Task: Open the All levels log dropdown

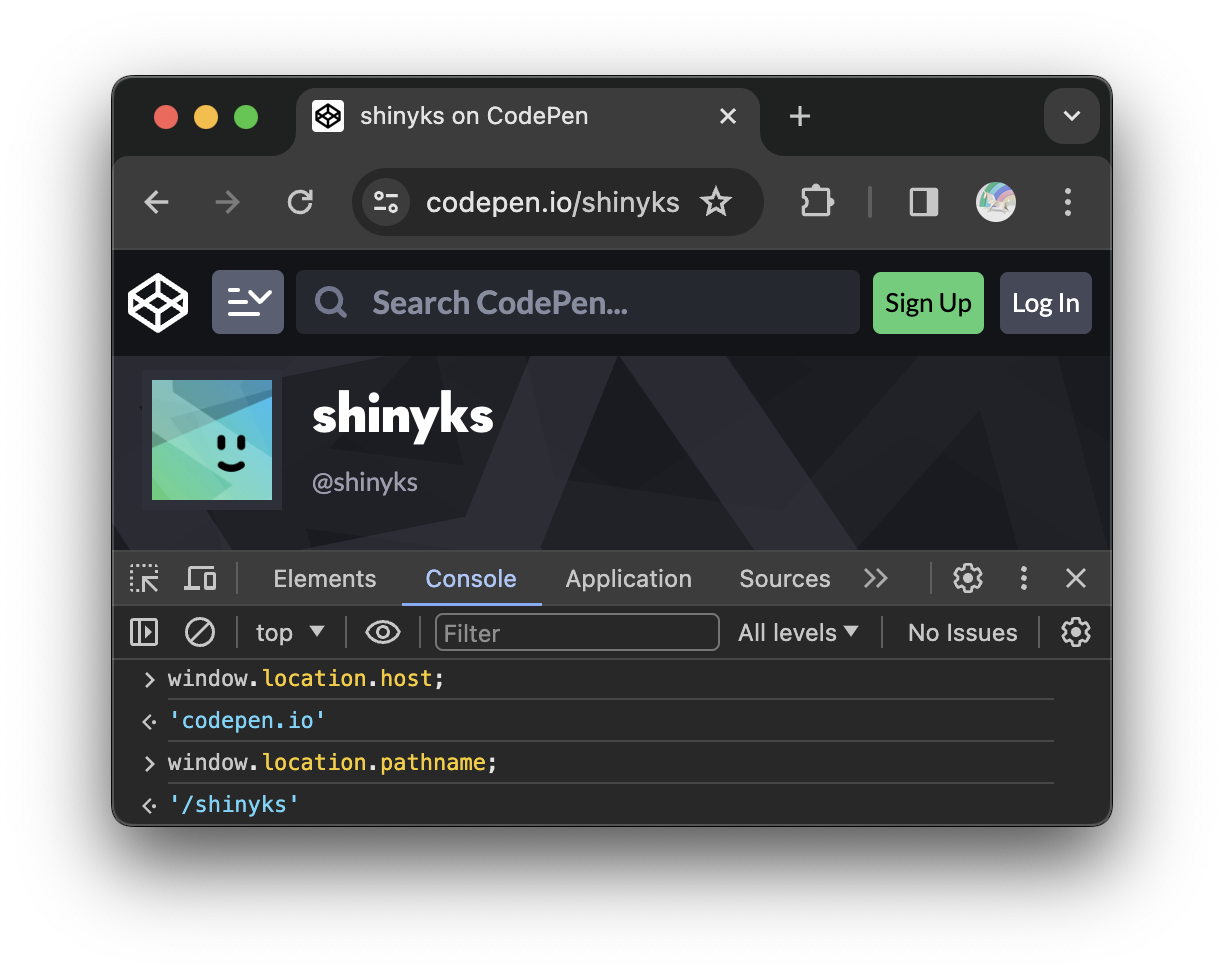Action: point(798,633)
